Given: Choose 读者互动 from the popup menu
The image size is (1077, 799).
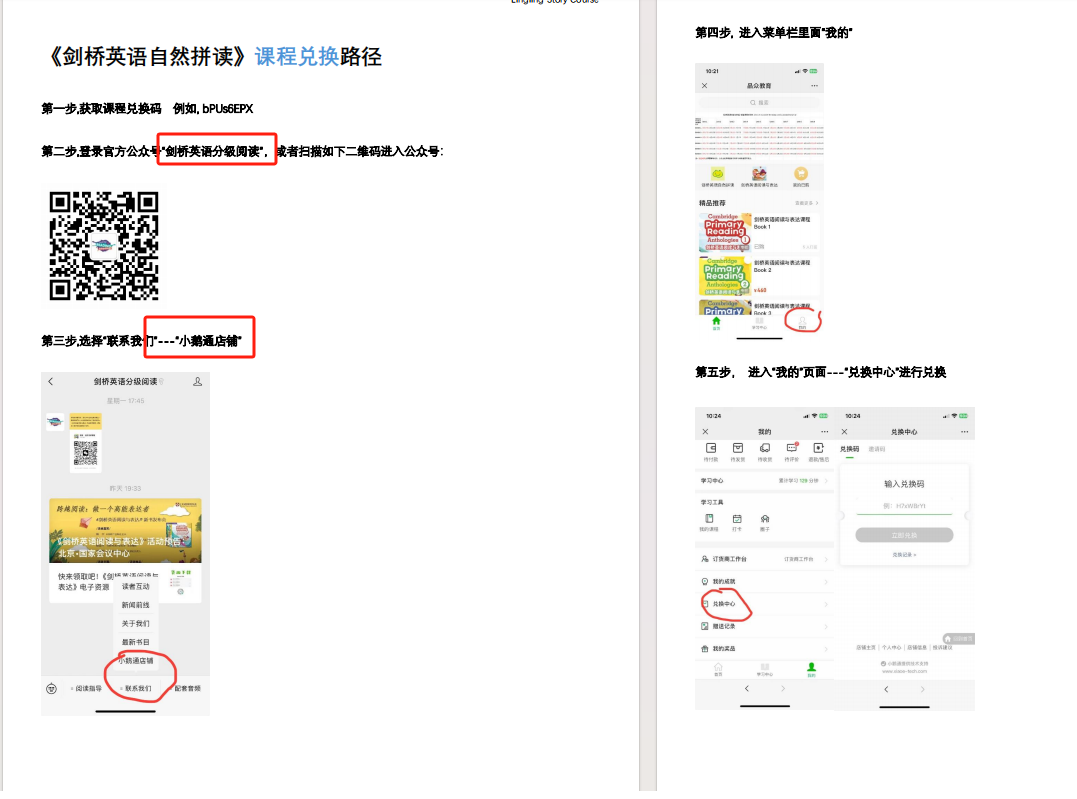Looking at the screenshot, I should tap(135, 587).
